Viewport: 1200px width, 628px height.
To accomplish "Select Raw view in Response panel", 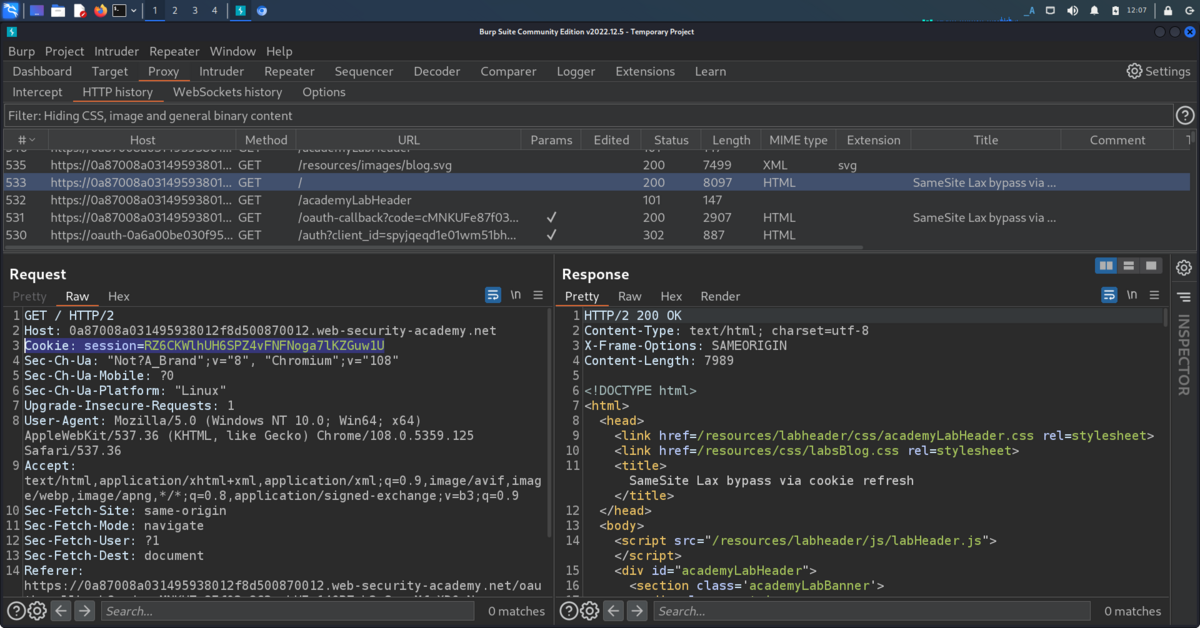I will coord(630,296).
